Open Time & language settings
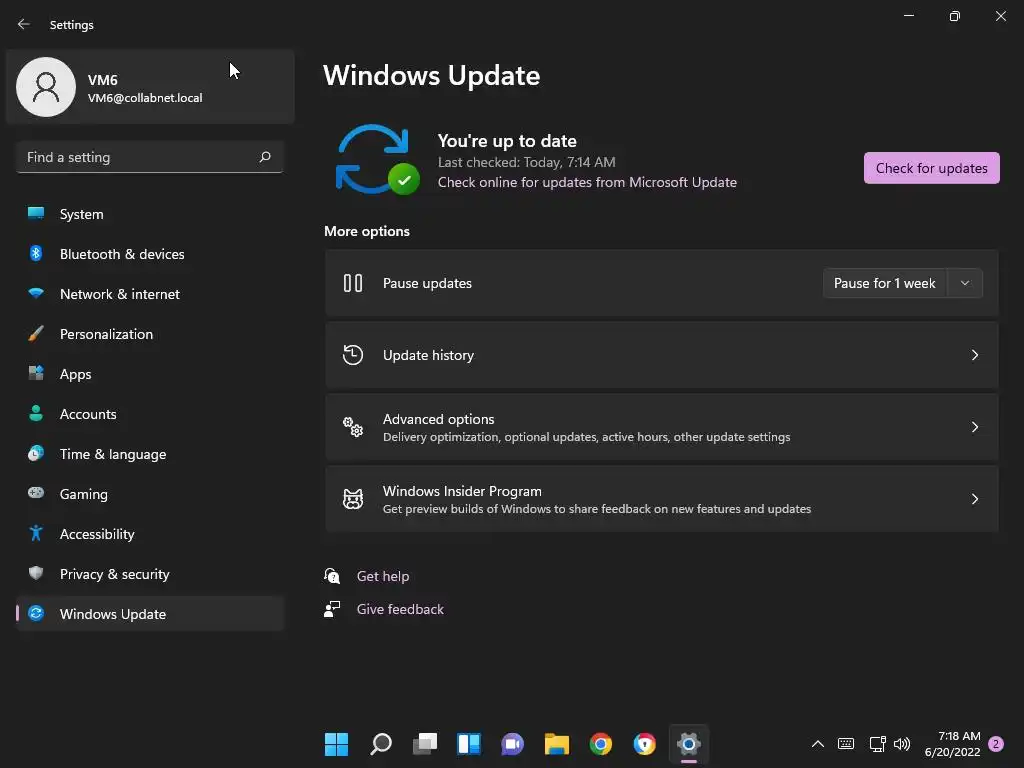Screen dimensions: 1024x768 click(x=150, y=454)
